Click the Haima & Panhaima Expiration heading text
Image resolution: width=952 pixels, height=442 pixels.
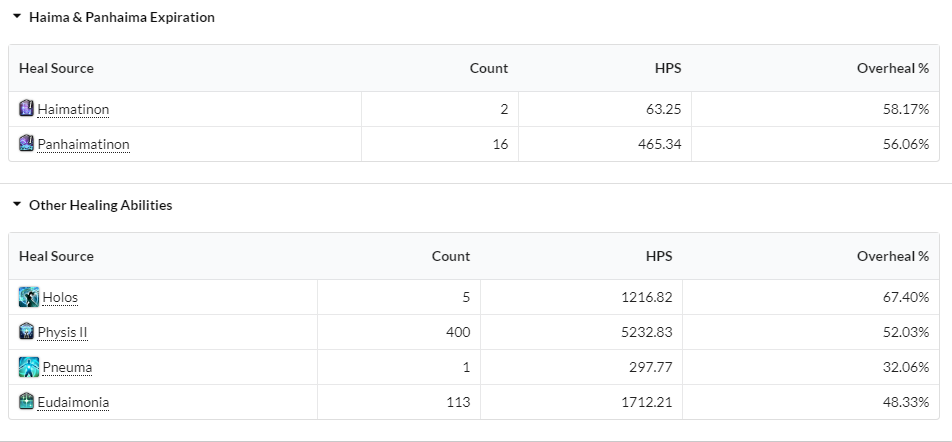122,17
